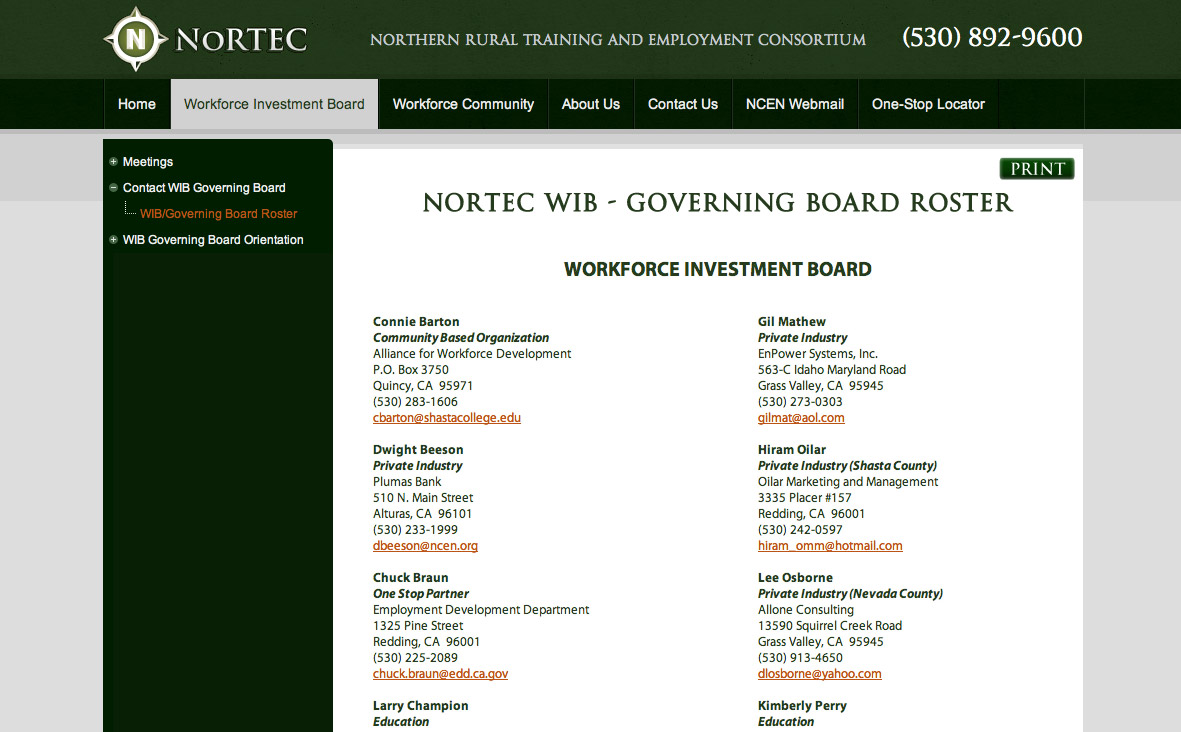Select the name Dwight Beeson

(x=418, y=450)
